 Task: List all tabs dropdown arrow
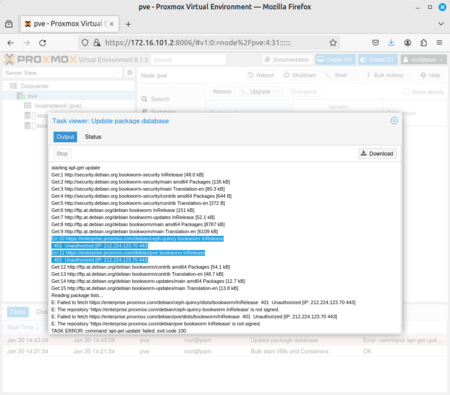pyautogui.click(x=441, y=24)
